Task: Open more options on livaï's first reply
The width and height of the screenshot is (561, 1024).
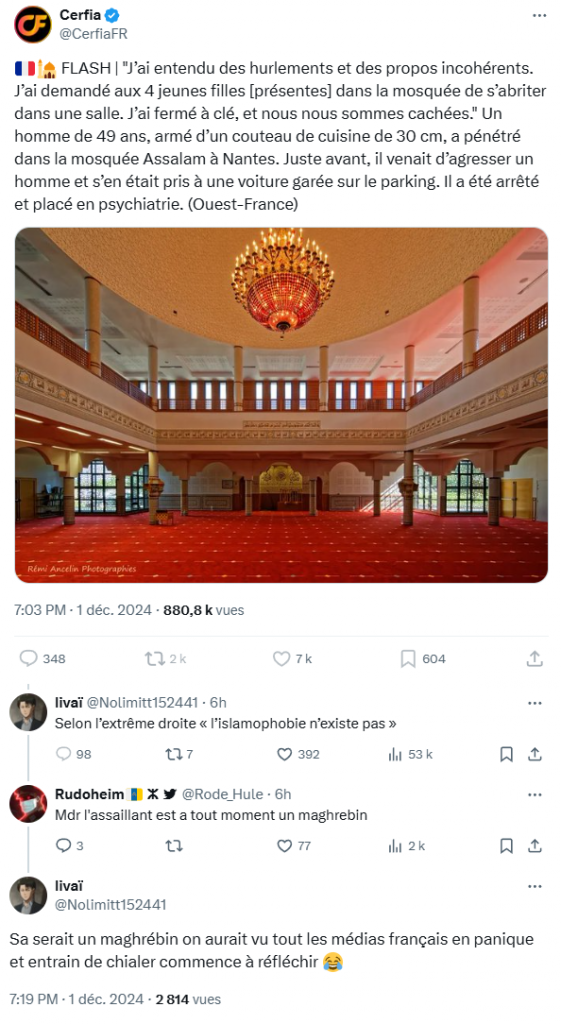Action: tap(534, 703)
